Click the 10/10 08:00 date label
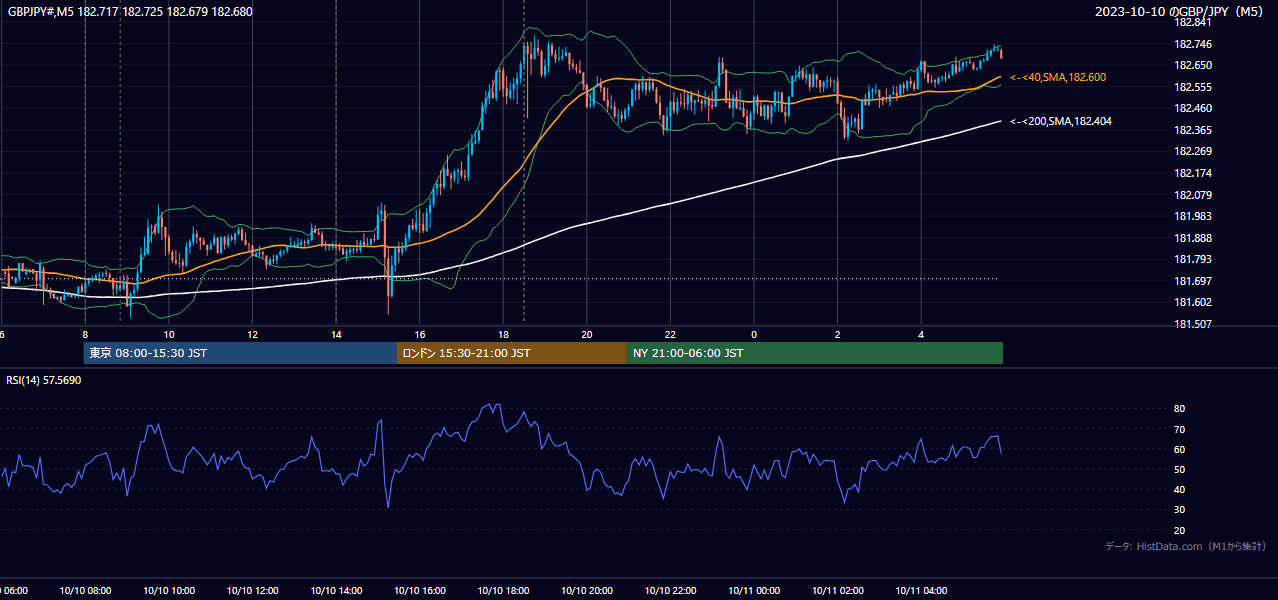Viewport: 1278px width, 600px height. [84, 591]
